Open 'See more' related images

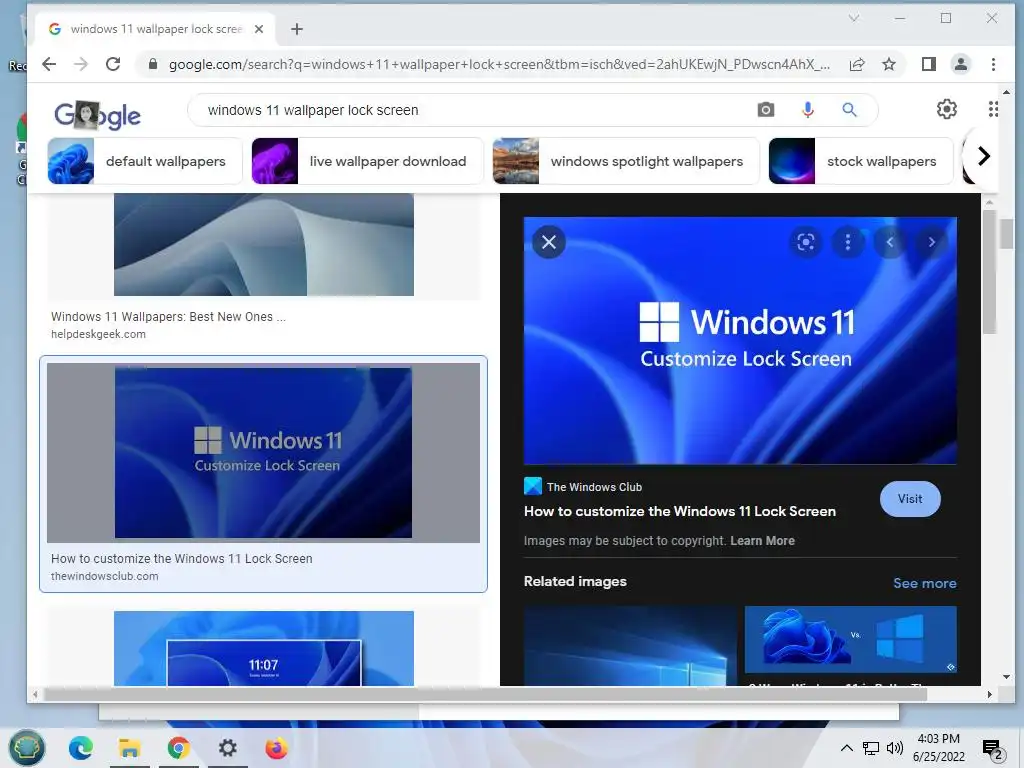pyautogui.click(x=925, y=583)
